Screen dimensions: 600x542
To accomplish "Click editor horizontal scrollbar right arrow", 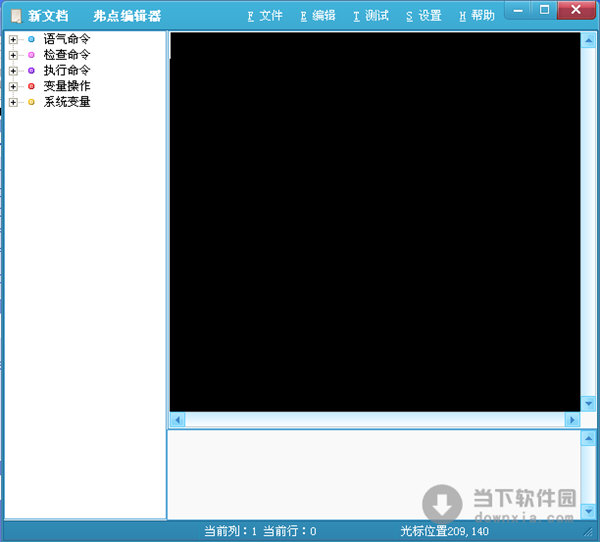I will 572,420.
